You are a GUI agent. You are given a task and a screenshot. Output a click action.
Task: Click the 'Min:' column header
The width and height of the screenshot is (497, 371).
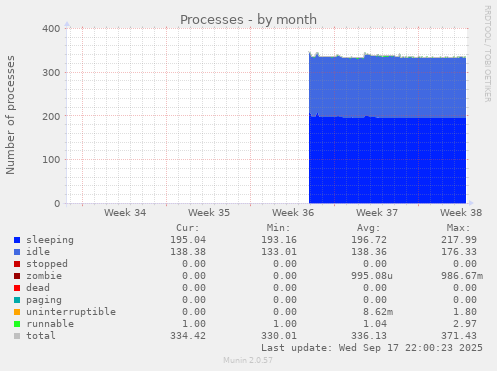click(x=278, y=228)
